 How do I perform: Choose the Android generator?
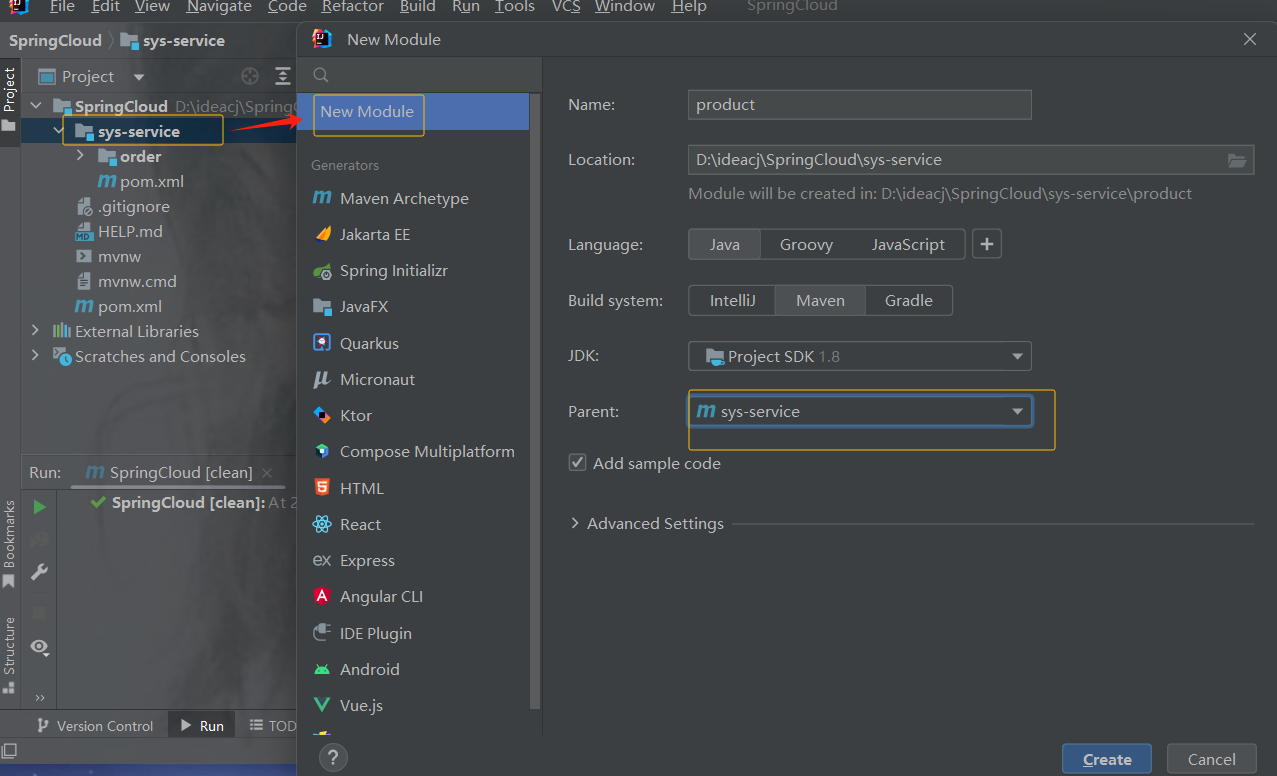357,669
